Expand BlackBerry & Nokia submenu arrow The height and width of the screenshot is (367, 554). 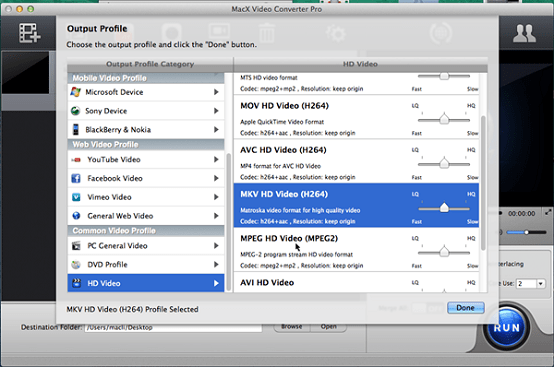216,130
